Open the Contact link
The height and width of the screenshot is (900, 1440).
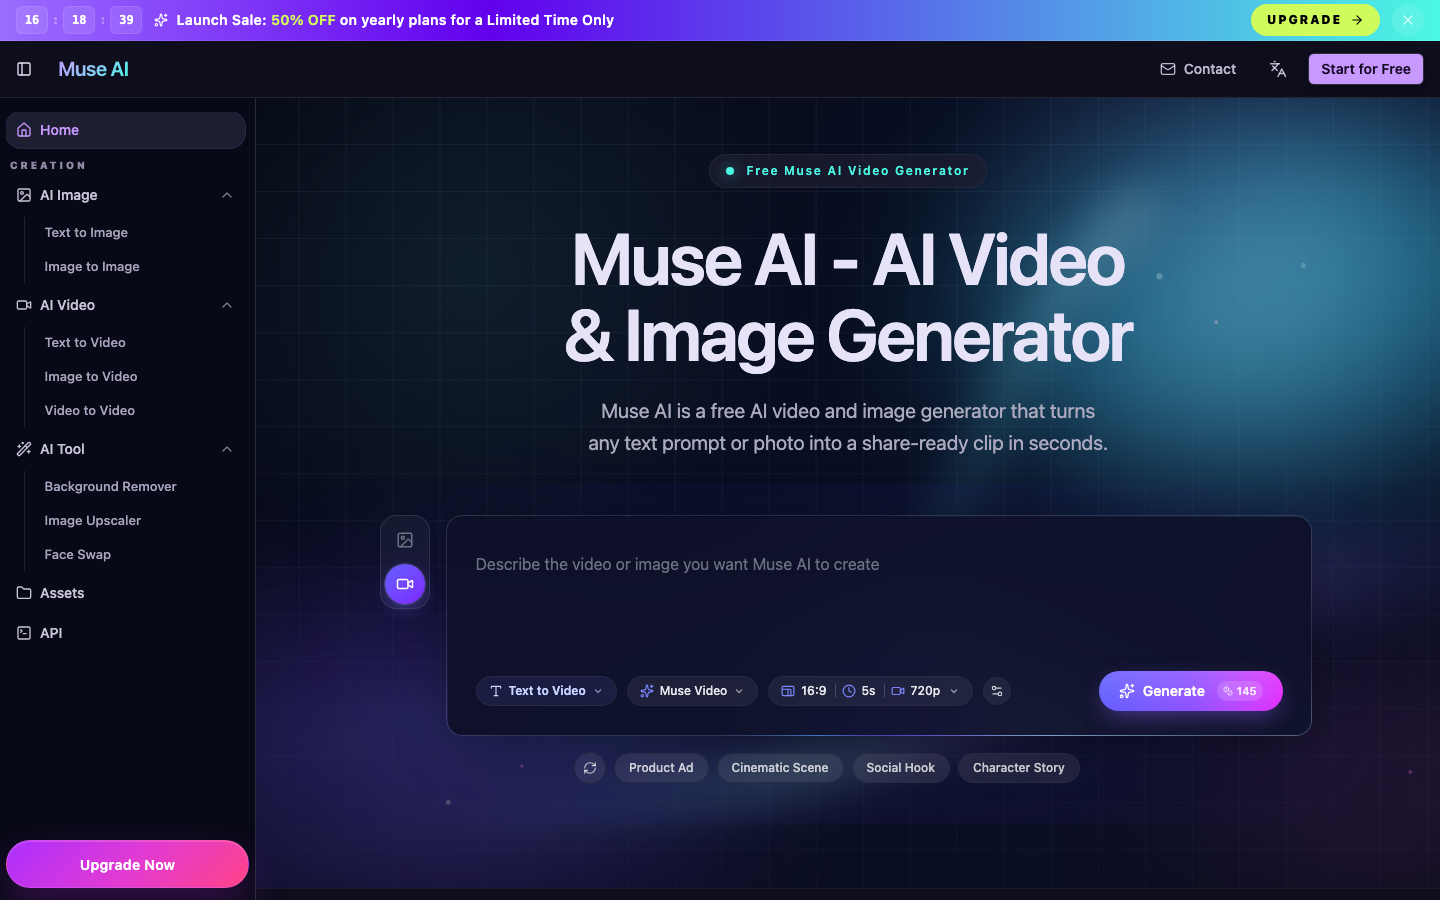[x=1198, y=69]
